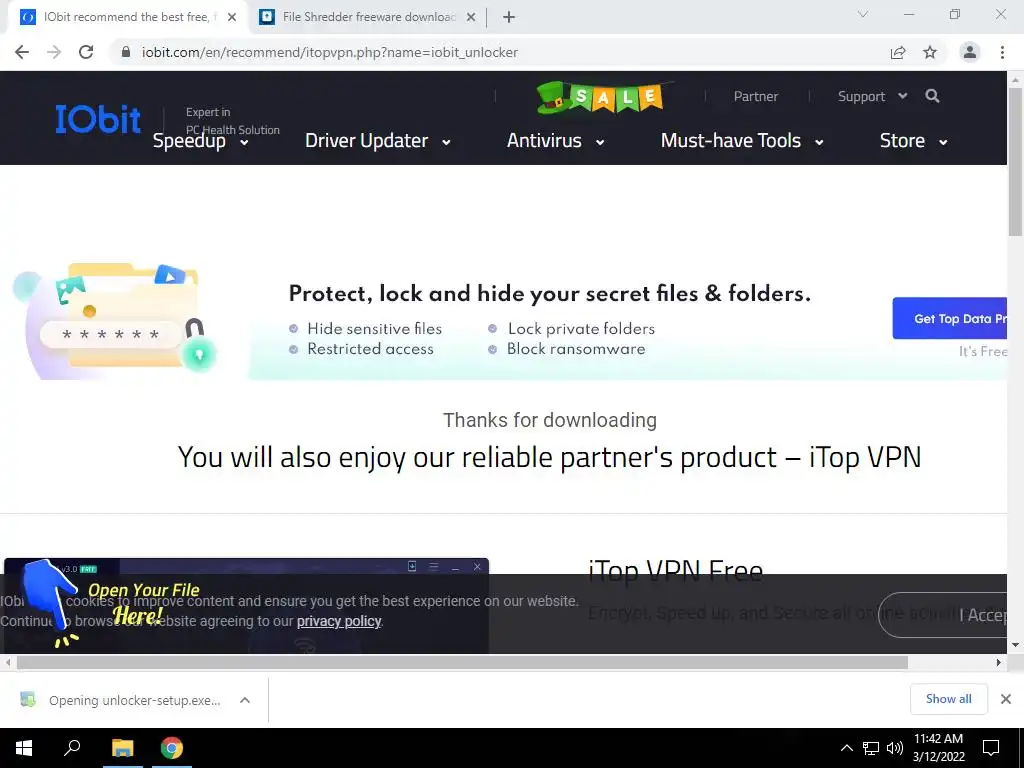
Task: Click the padlock site info icon
Action: point(126,52)
